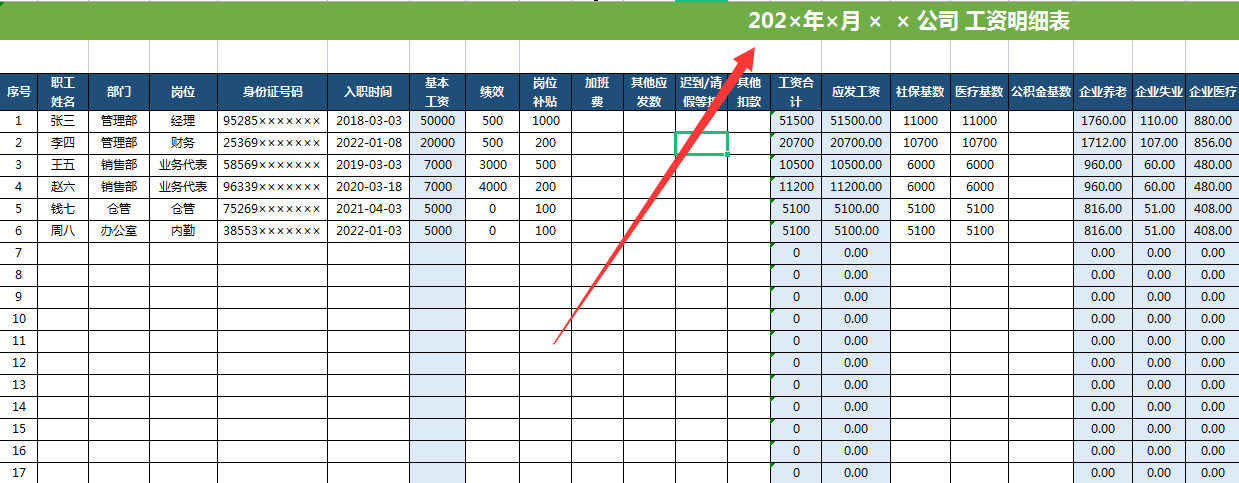Viewport: 1239px width, 483px height.
Task: Click the salary total cell 51500
Action: (x=796, y=121)
